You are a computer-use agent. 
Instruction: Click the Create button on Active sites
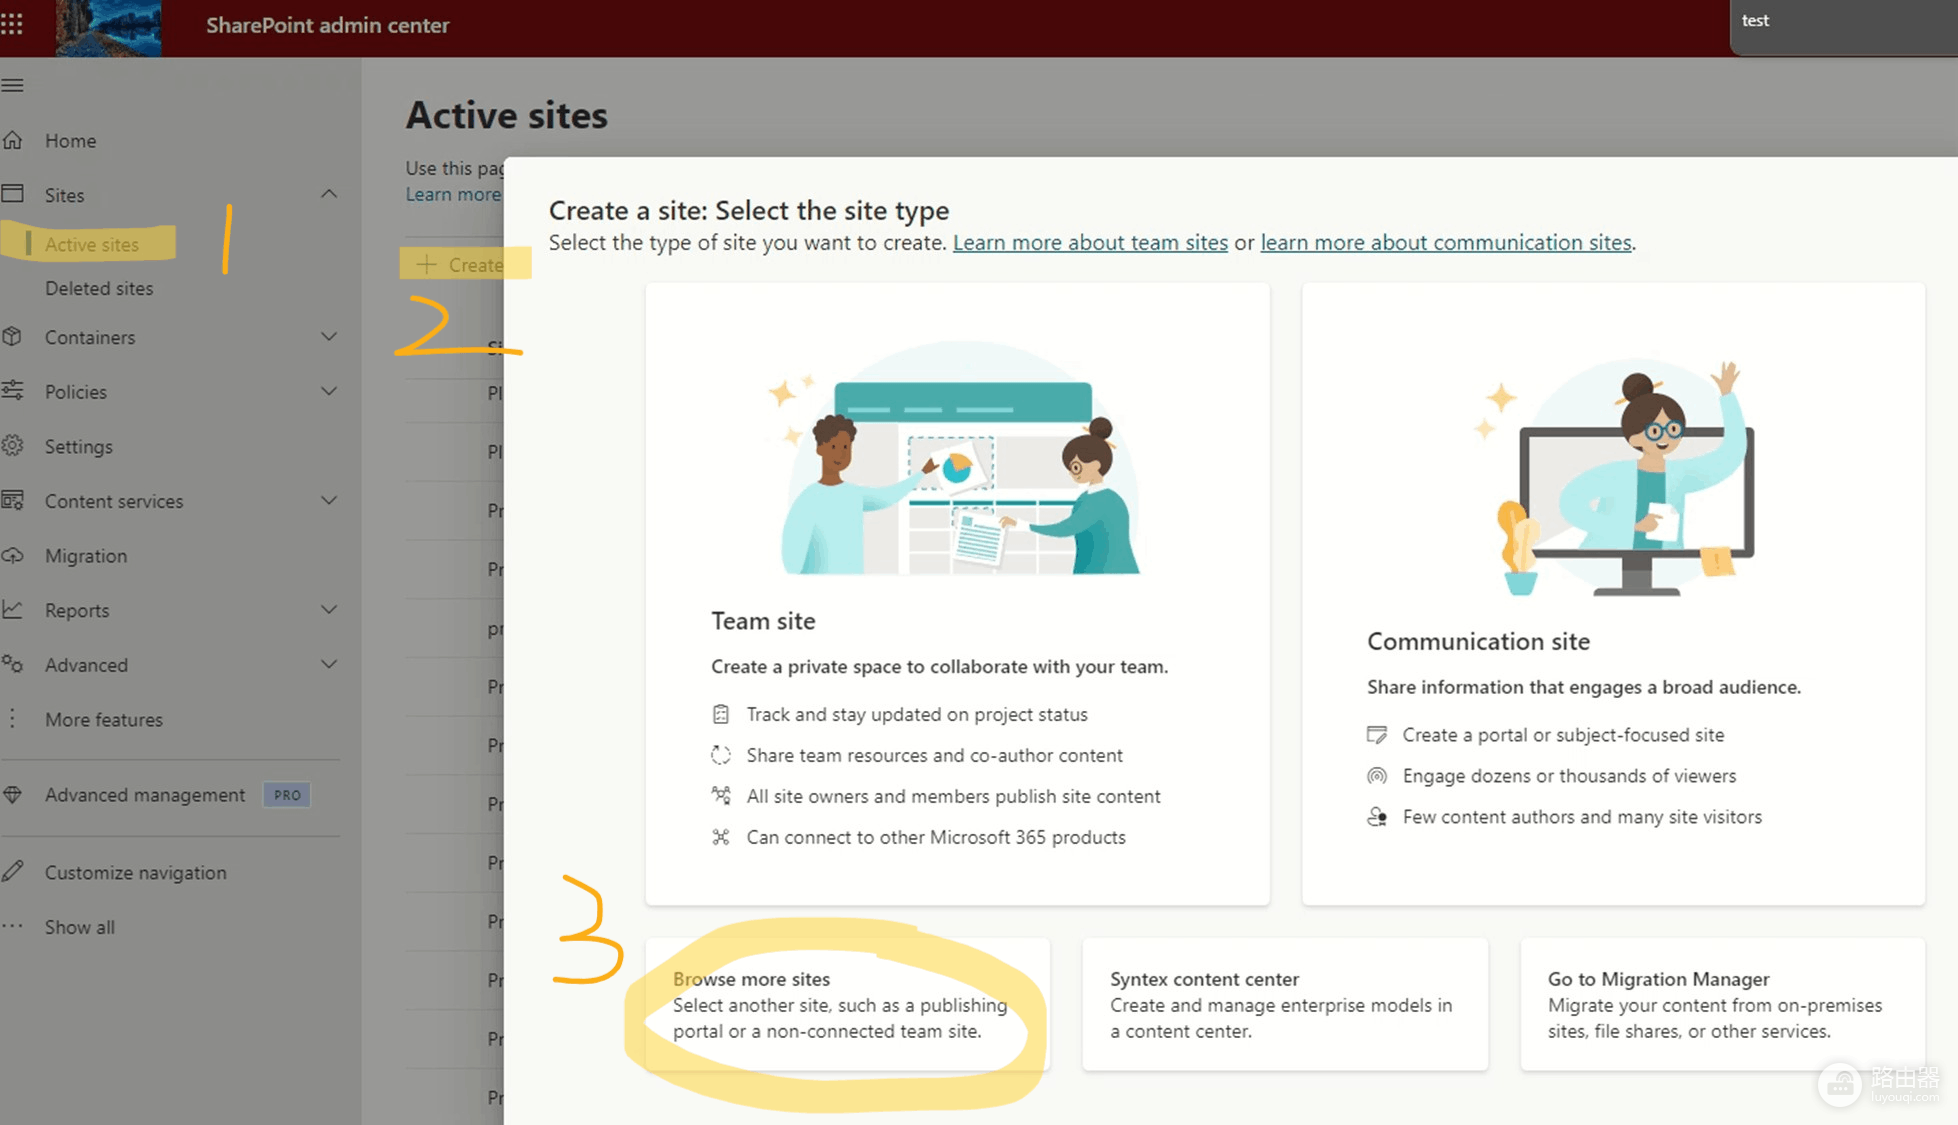click(x=460, y=264)
